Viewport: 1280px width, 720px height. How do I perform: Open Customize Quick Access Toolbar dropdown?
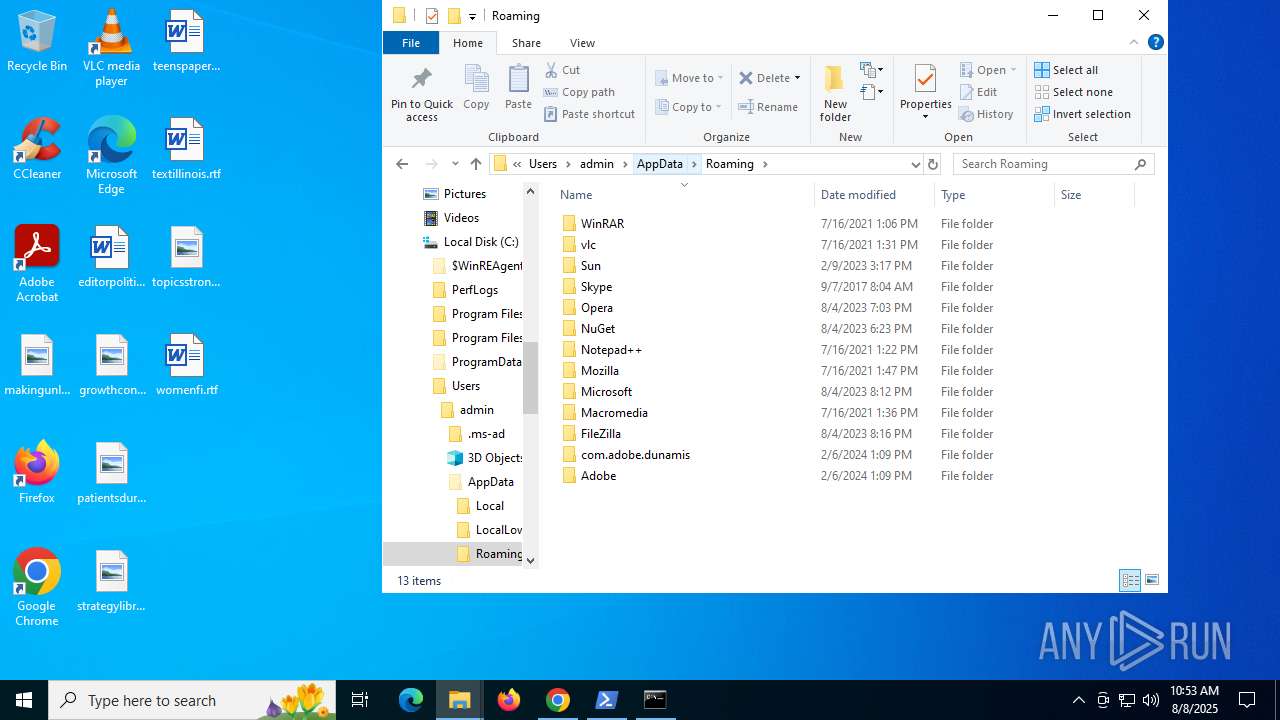472,16
